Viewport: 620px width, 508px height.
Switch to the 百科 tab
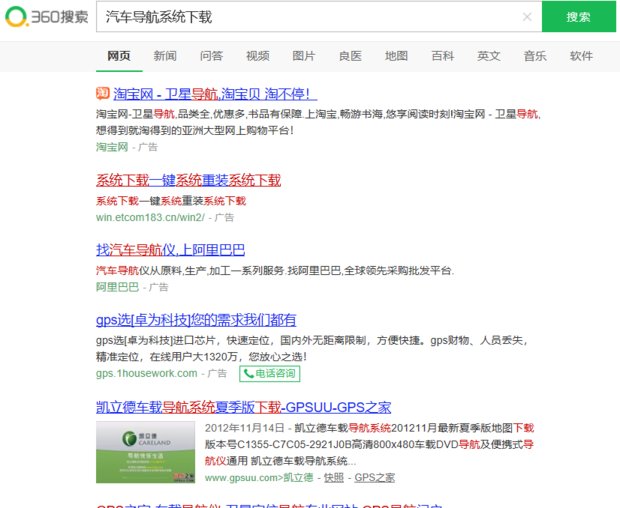pyautogui.click(x=443, y=56)
